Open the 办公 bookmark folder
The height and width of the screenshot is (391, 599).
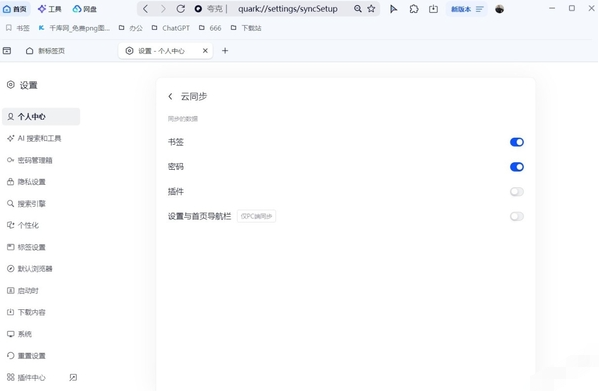[x=131, y=28]
